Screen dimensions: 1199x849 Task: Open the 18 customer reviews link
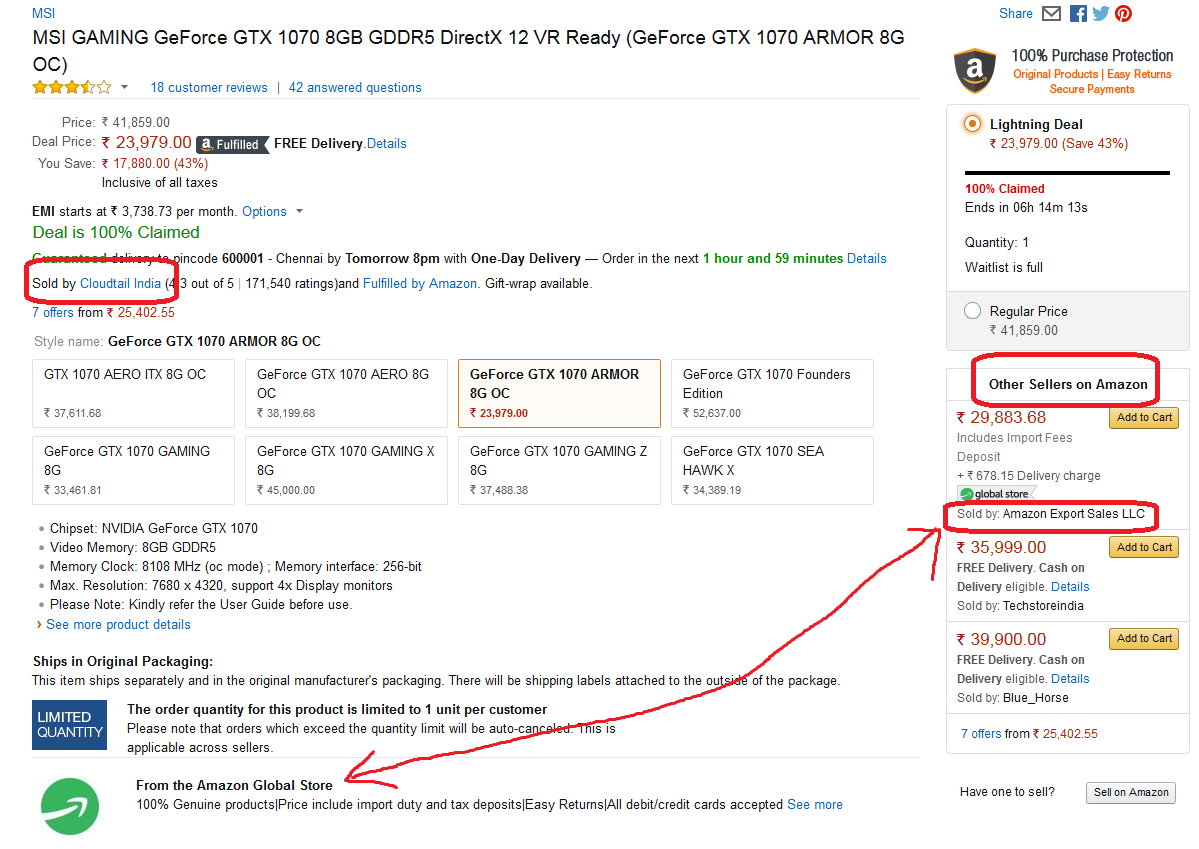[209, 87]
